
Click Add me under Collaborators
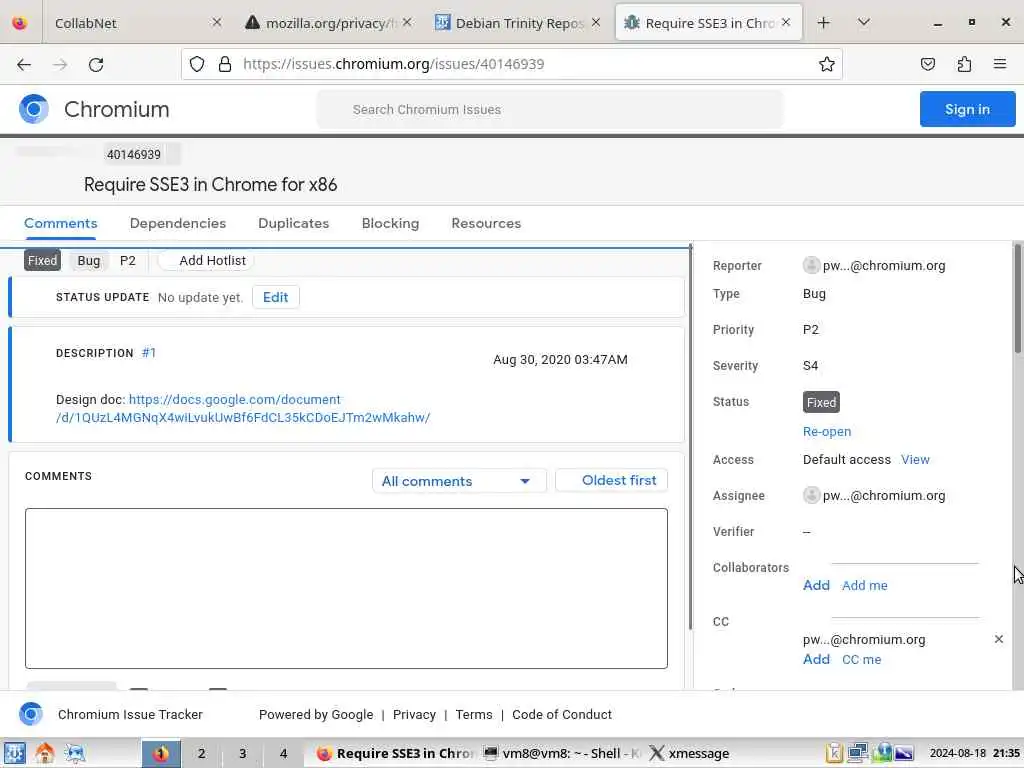point(865,586)
